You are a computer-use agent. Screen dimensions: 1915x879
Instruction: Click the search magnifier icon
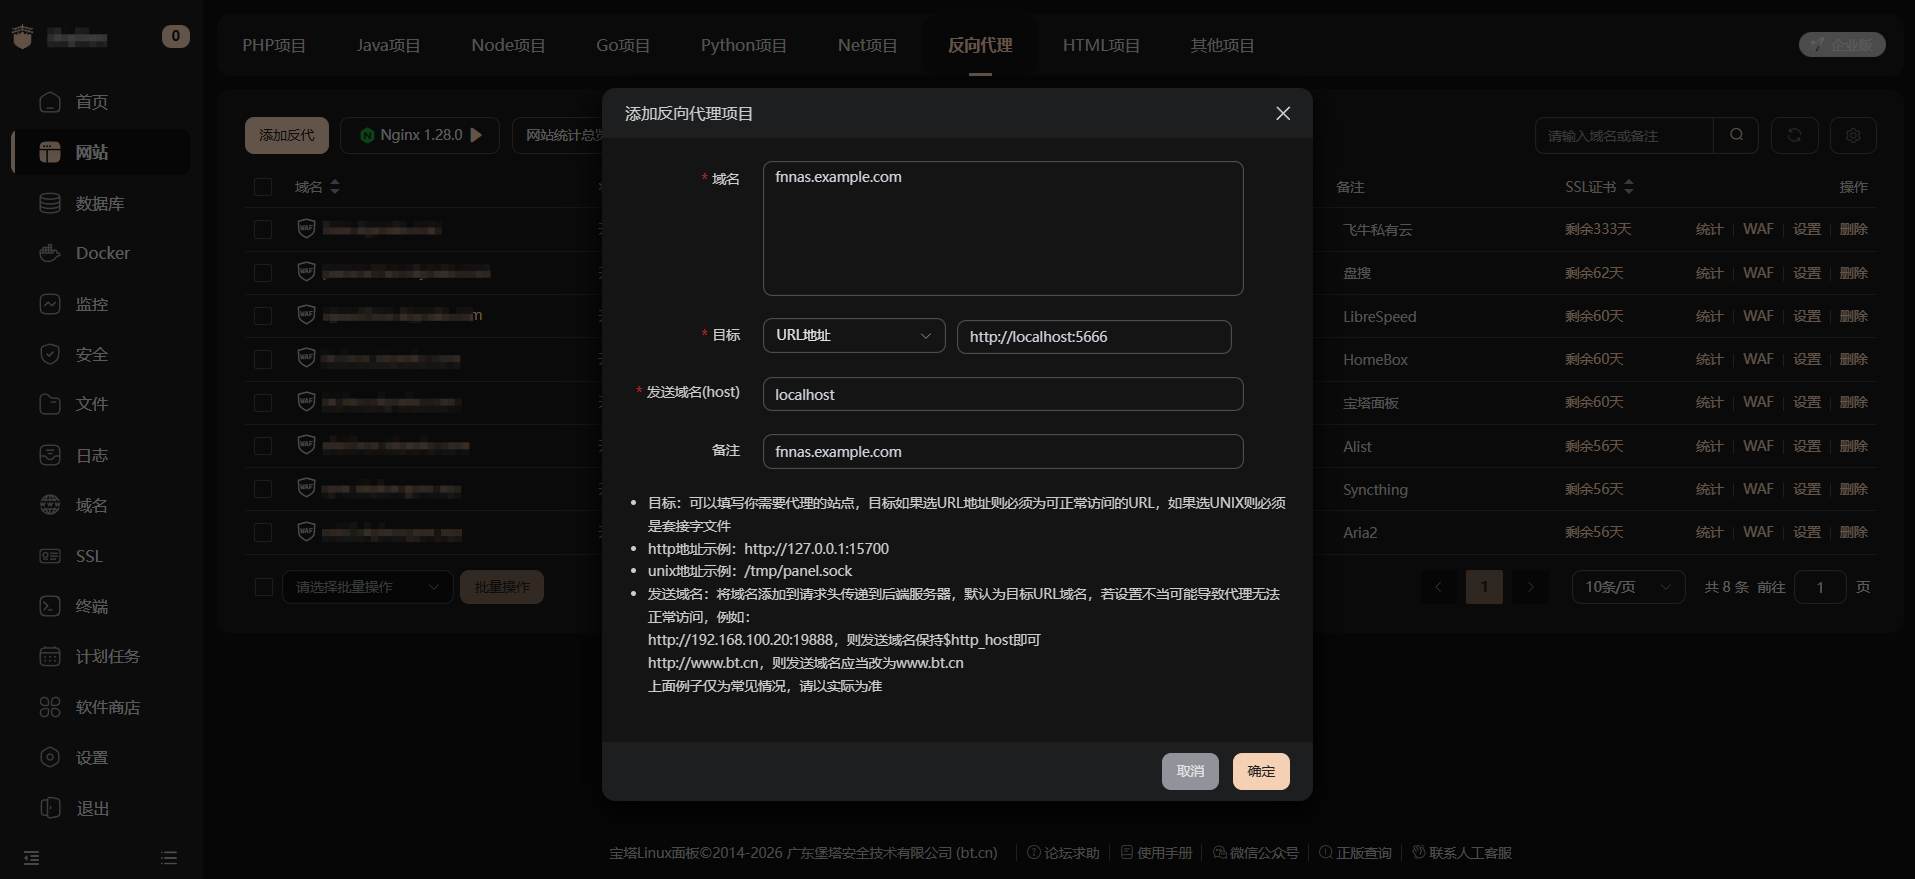[x=1736, y=135]
